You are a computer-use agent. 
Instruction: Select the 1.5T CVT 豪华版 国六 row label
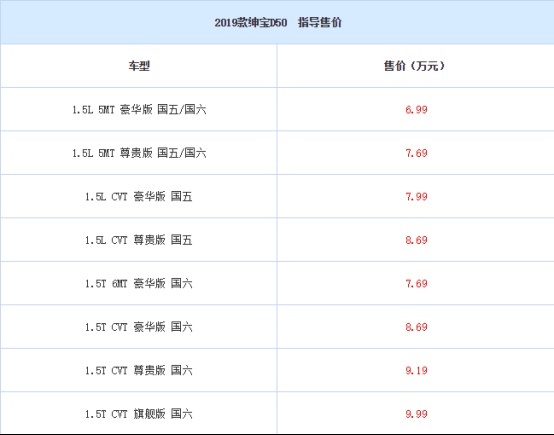[139, 327]
